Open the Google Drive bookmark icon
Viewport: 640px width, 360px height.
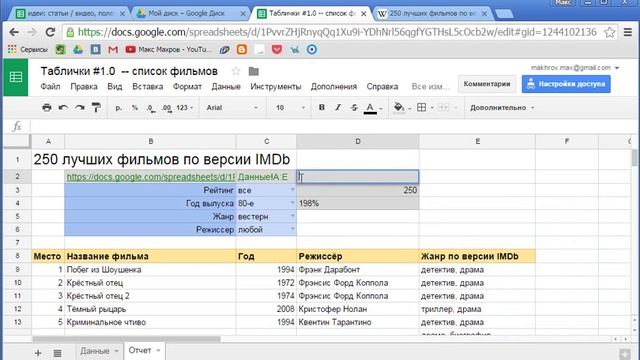(x=78, y=49)
